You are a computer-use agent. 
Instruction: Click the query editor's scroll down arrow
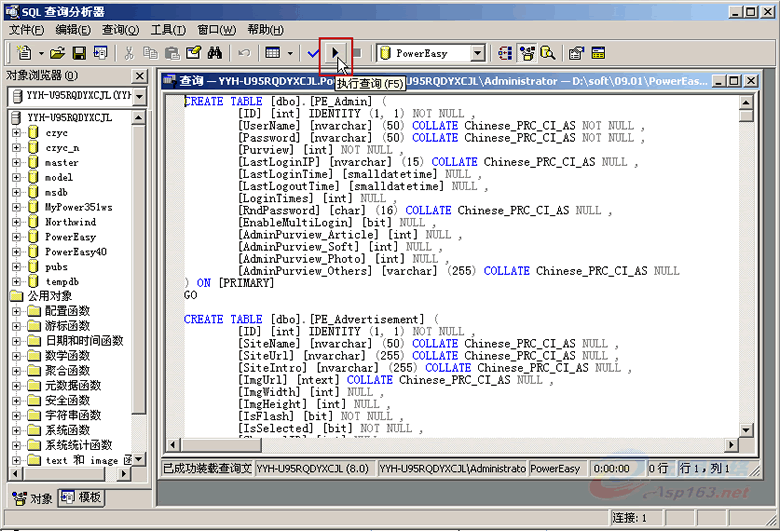click(746, 430)
